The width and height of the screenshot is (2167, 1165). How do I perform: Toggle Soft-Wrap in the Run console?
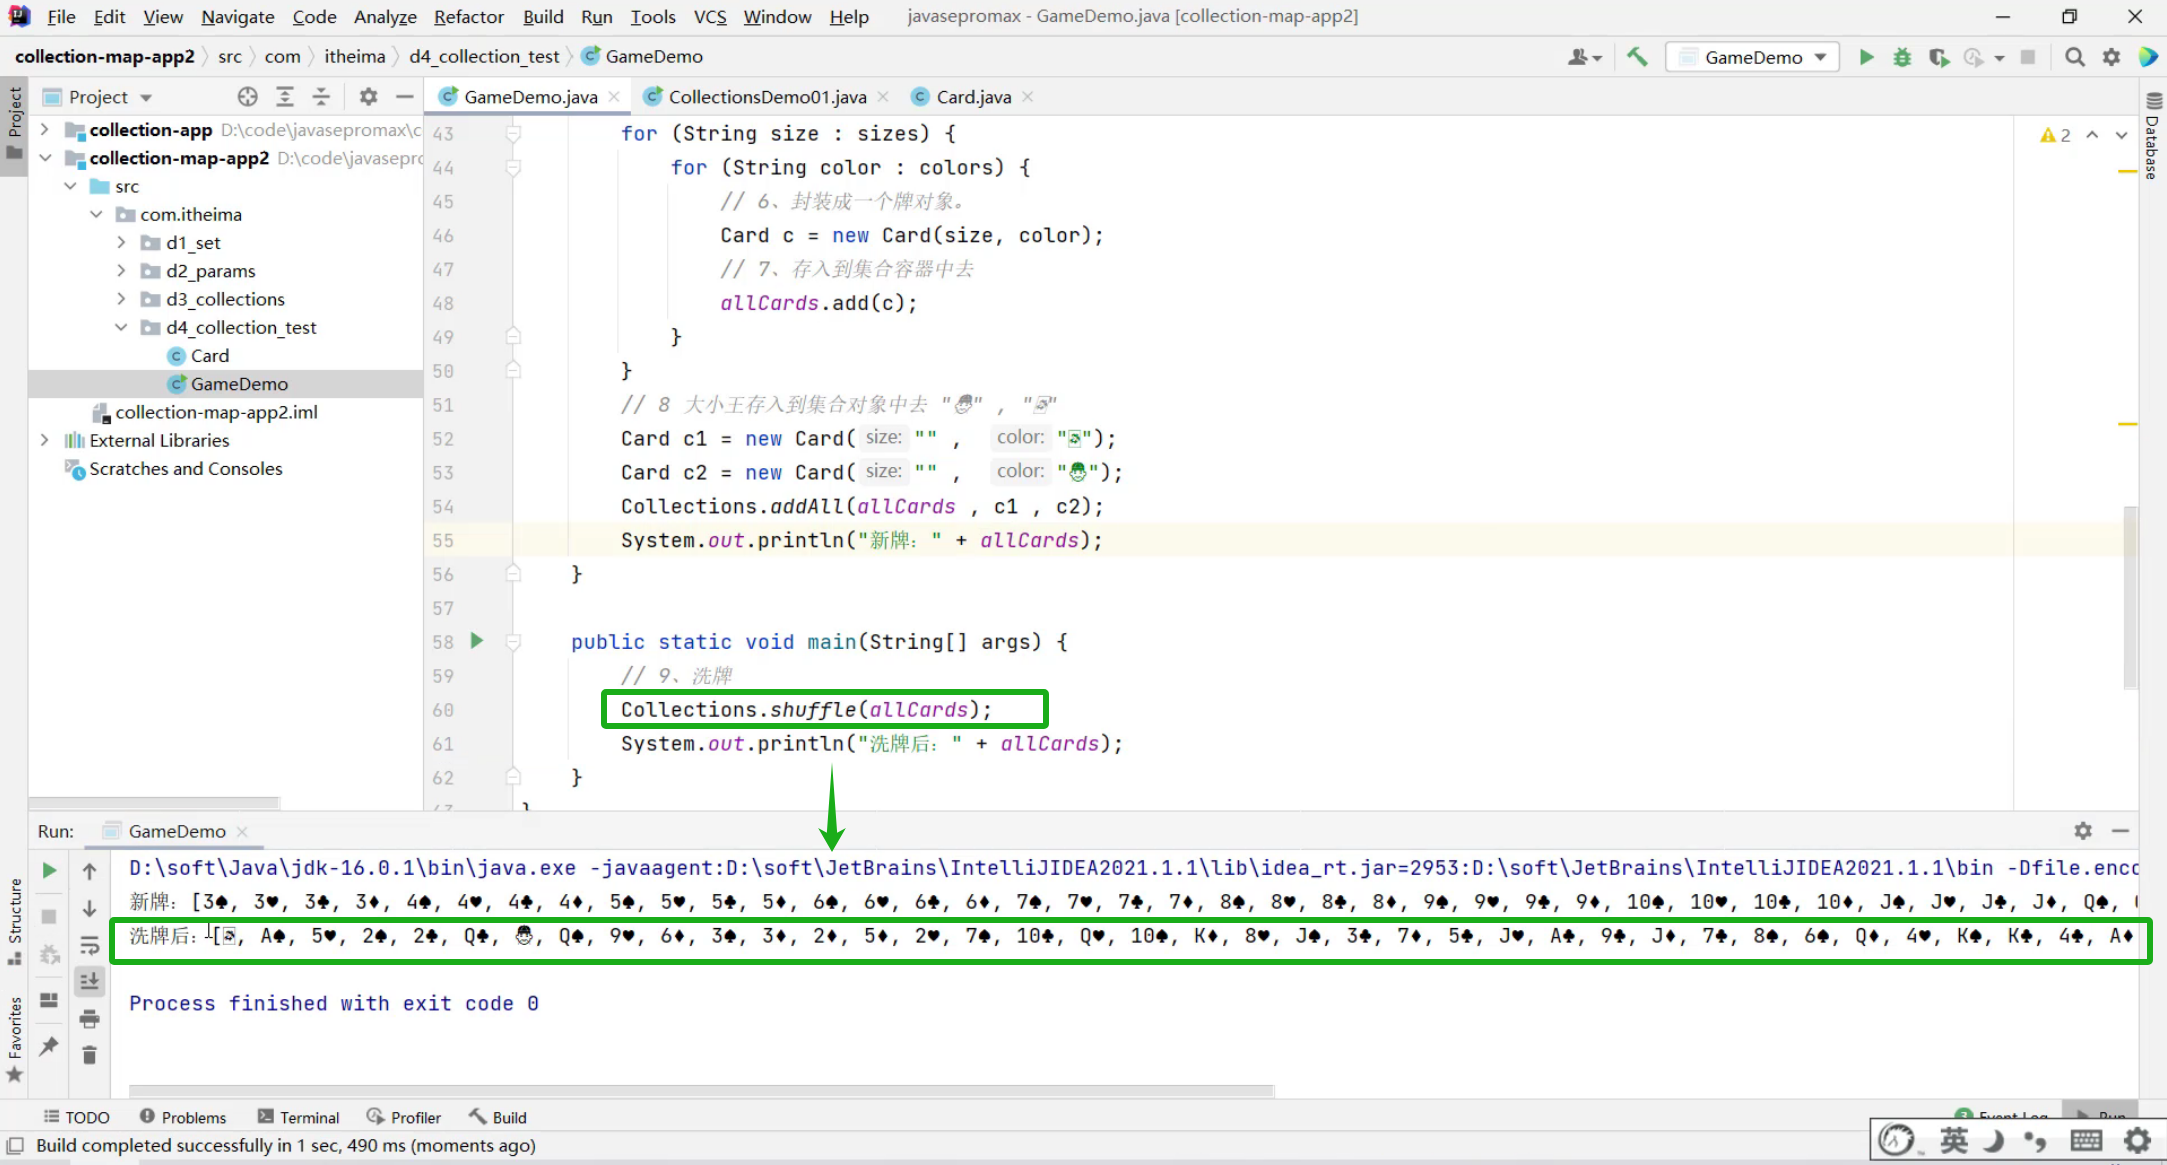tap(89, 945)
